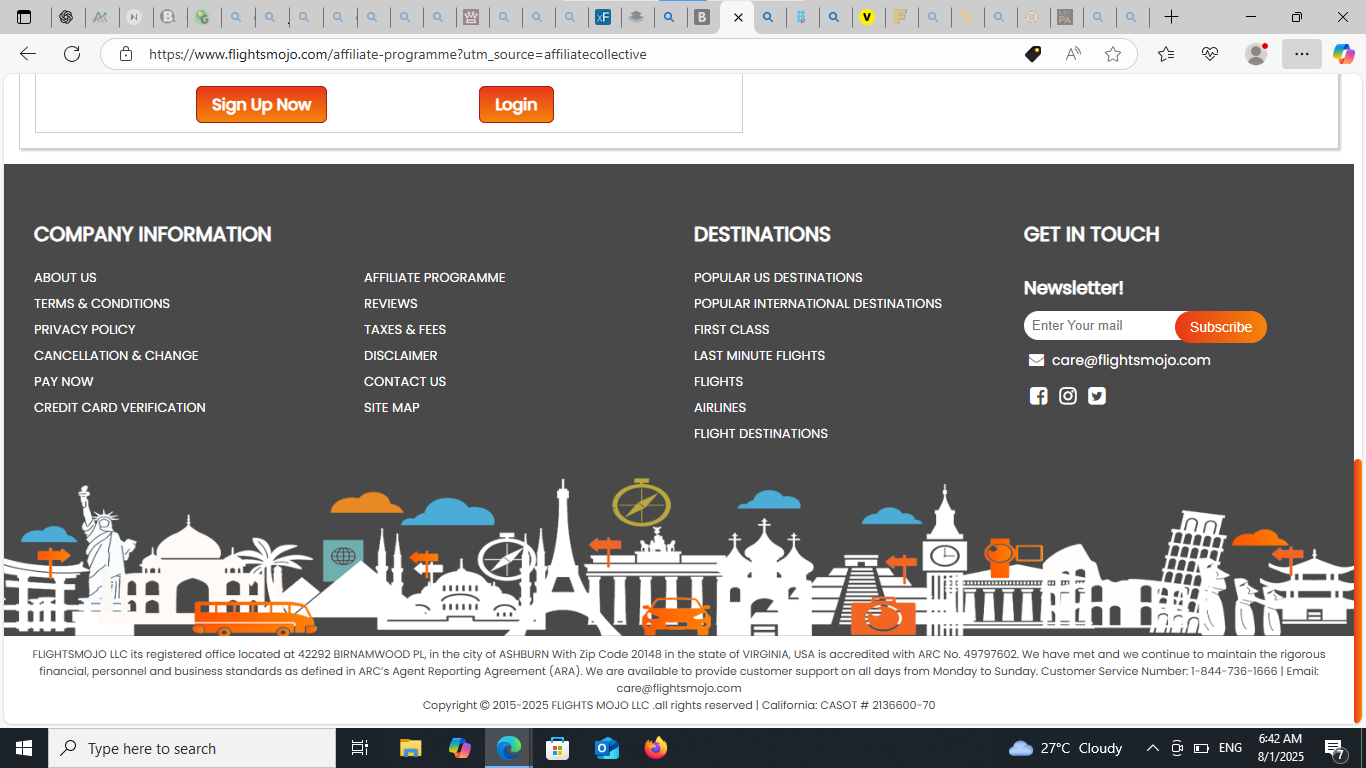Open Task View on taskbar

360,748
